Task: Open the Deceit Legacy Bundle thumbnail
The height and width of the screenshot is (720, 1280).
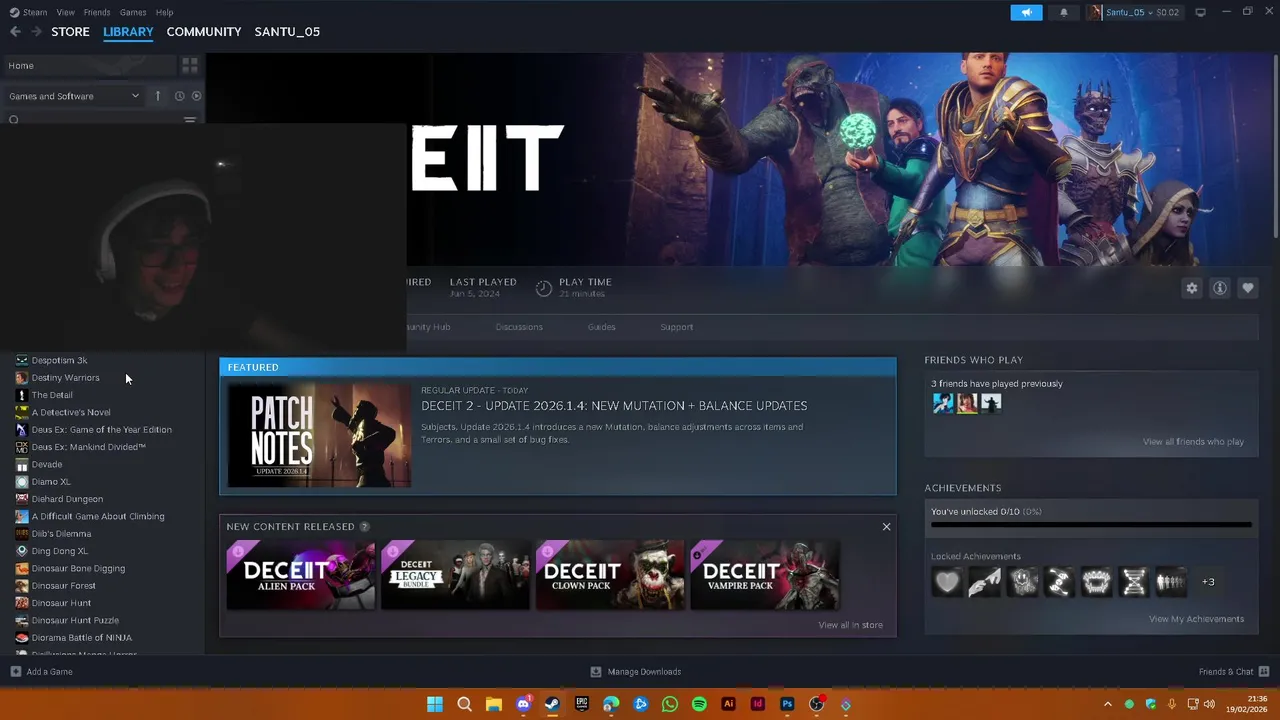Action: click(455, 575)
